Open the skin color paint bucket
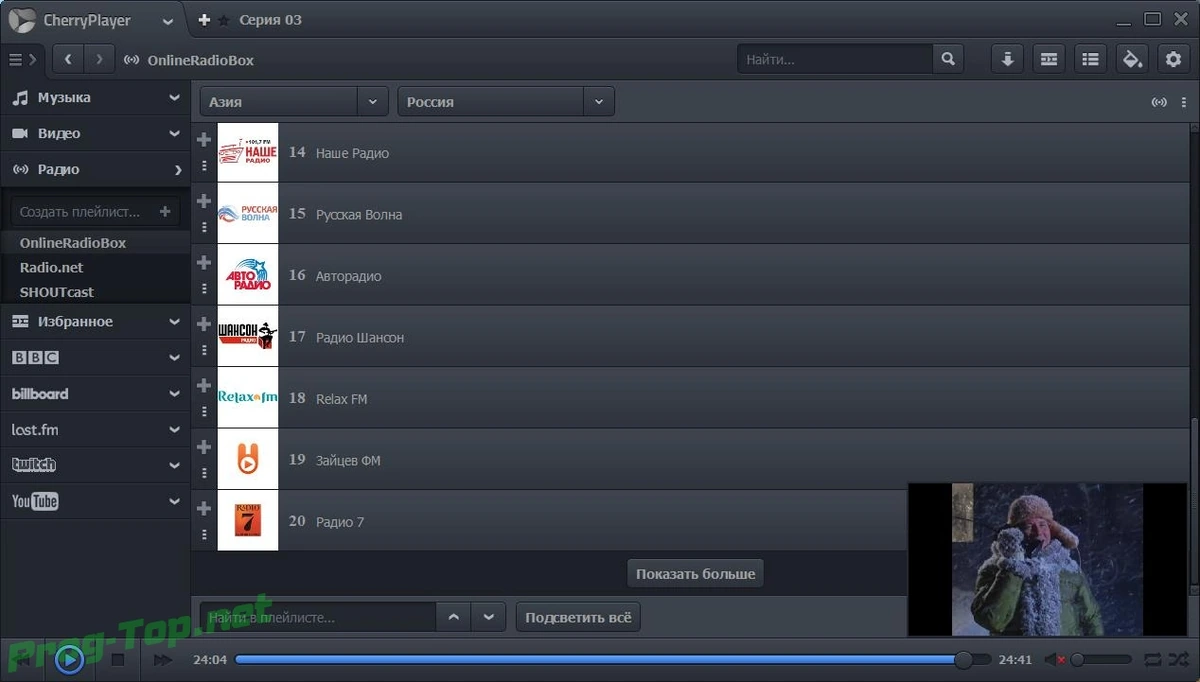The width and height of the screenshot is (1200, 682). click(1132, 60)
